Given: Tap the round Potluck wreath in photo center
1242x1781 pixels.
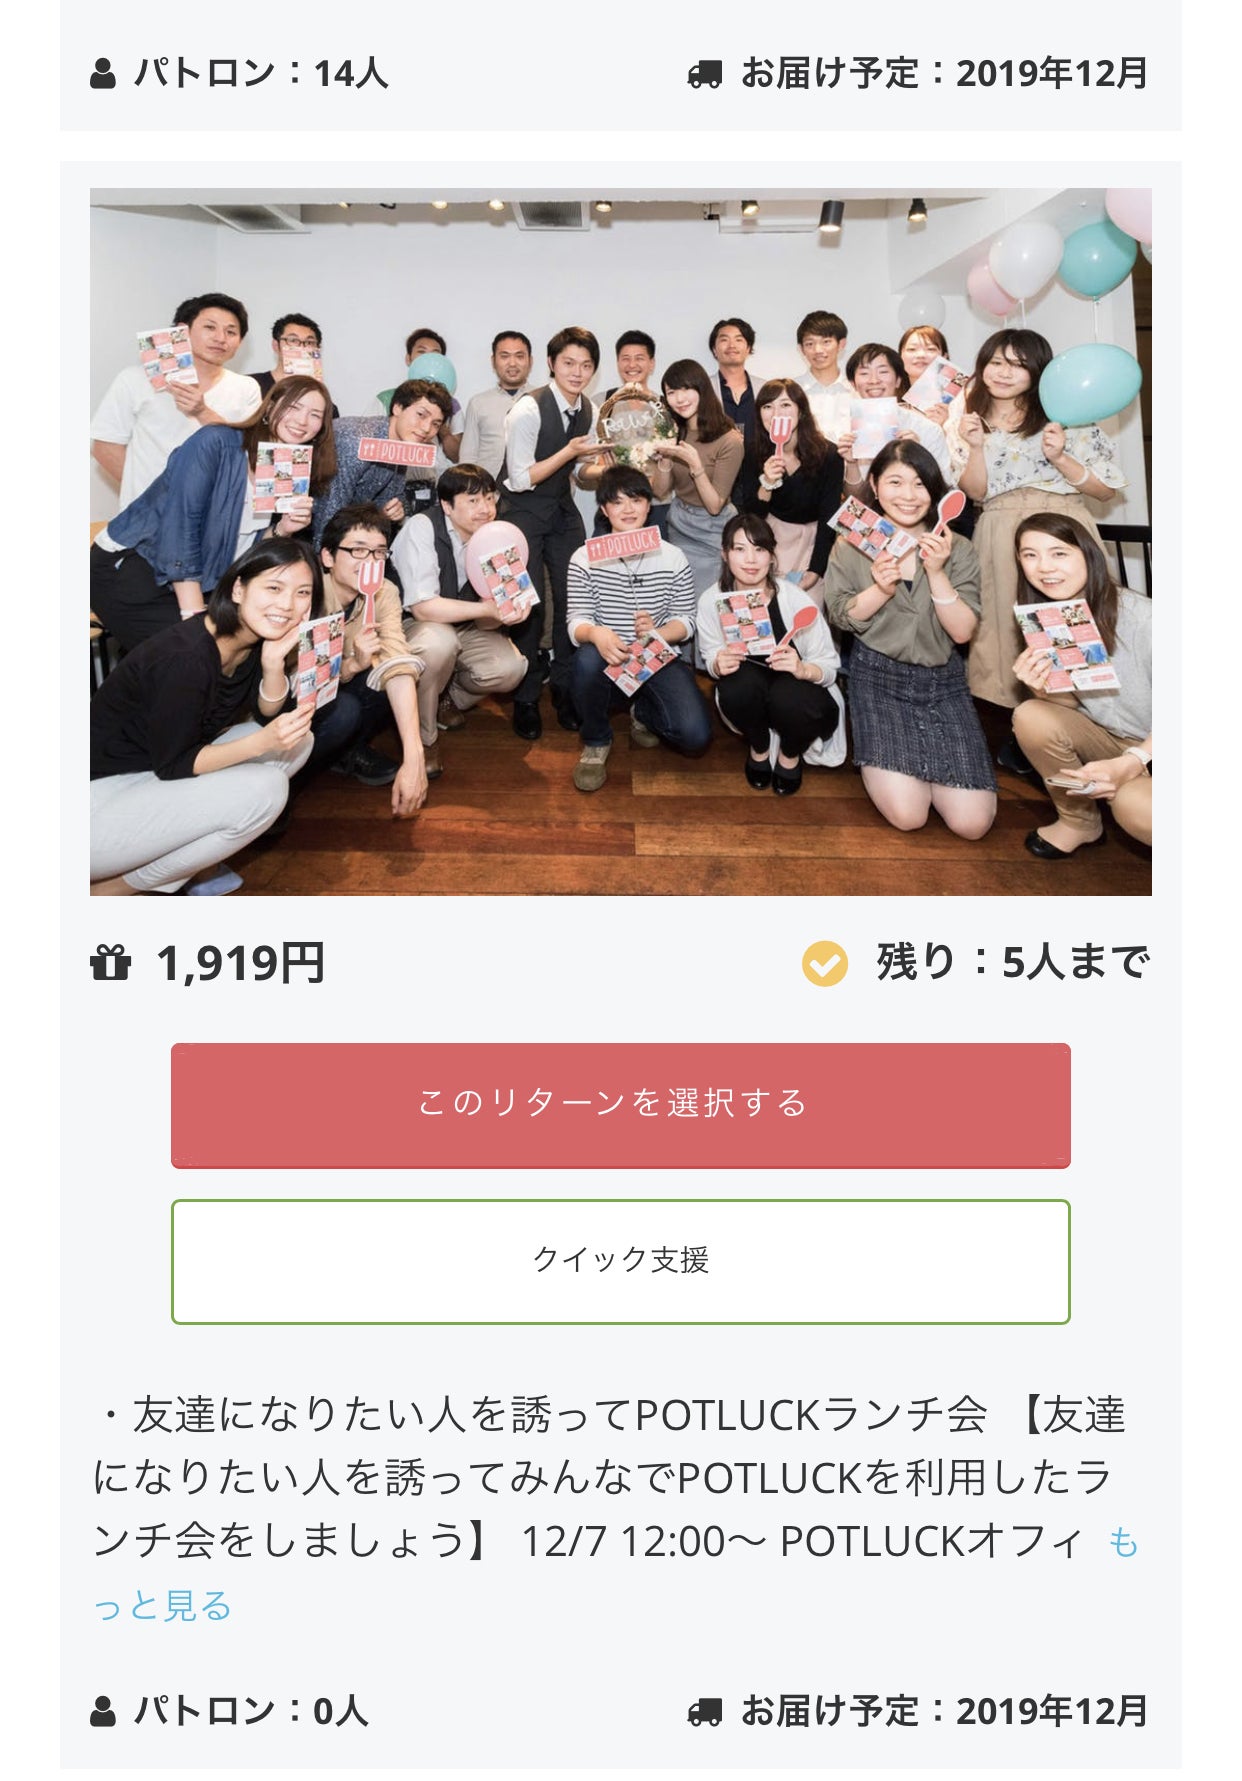Looking at the screenshot, I should [631, 421].
